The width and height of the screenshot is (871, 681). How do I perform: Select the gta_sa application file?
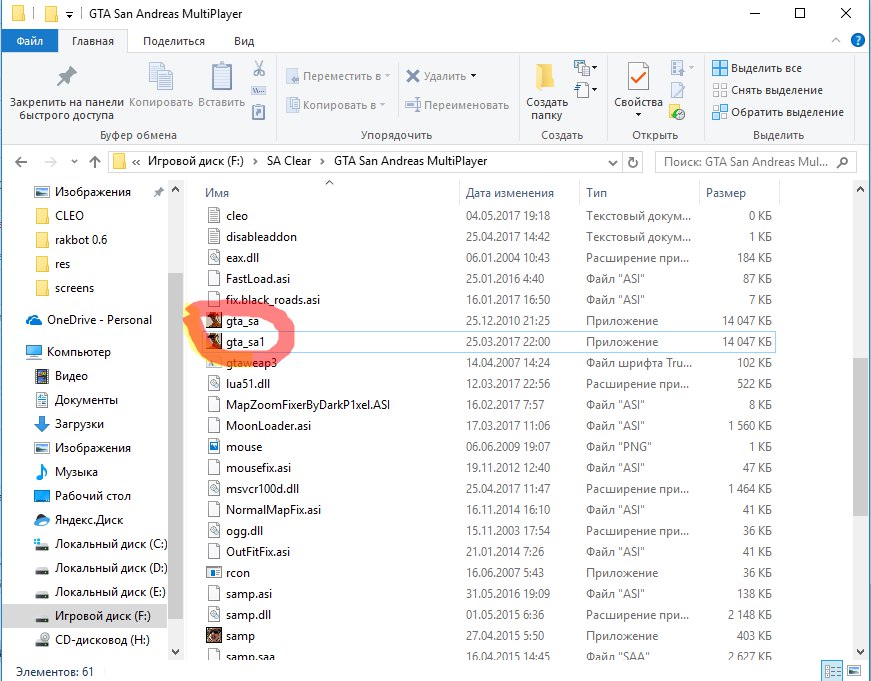pos(489,321)
